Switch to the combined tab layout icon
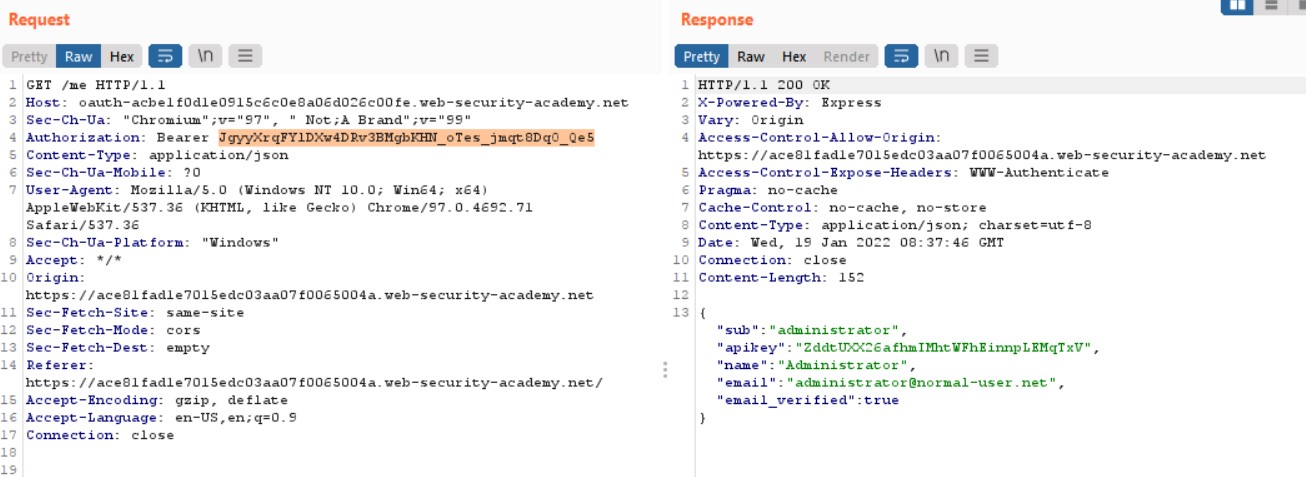The height and width of the screenshot is (477, 1306). pos(1300,5)
